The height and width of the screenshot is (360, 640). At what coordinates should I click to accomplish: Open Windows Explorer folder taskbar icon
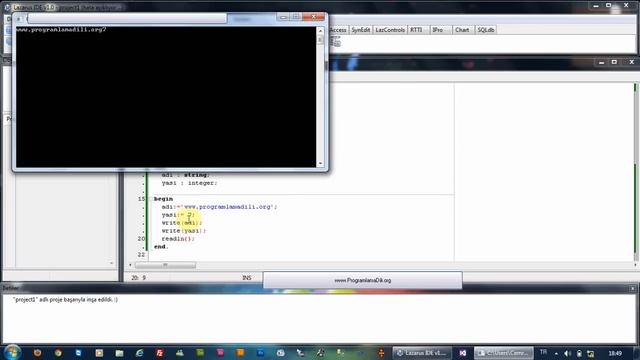click(x=119, y=353)
